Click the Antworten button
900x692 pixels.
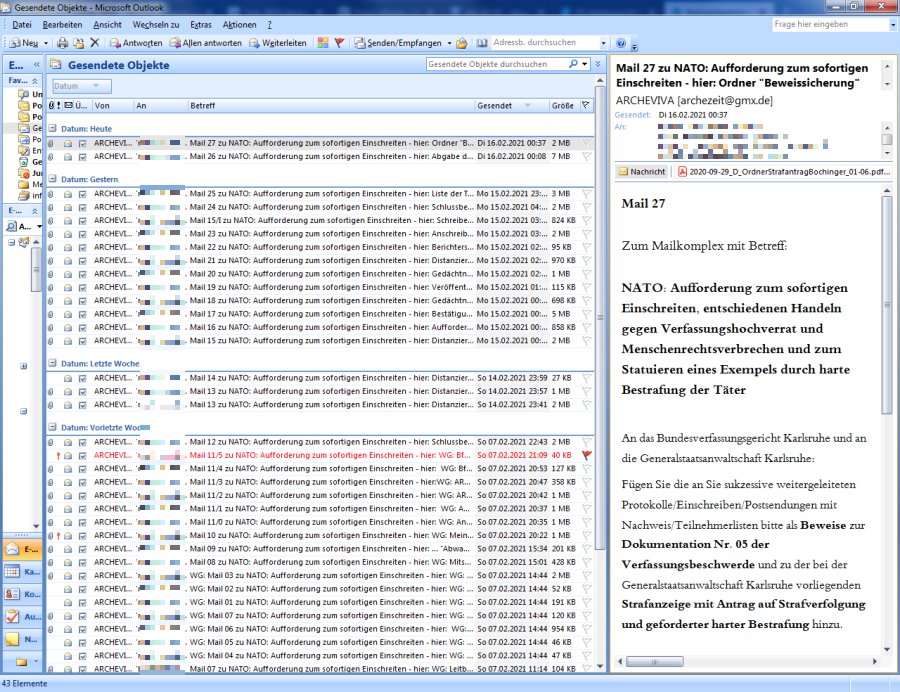(136, 43)
